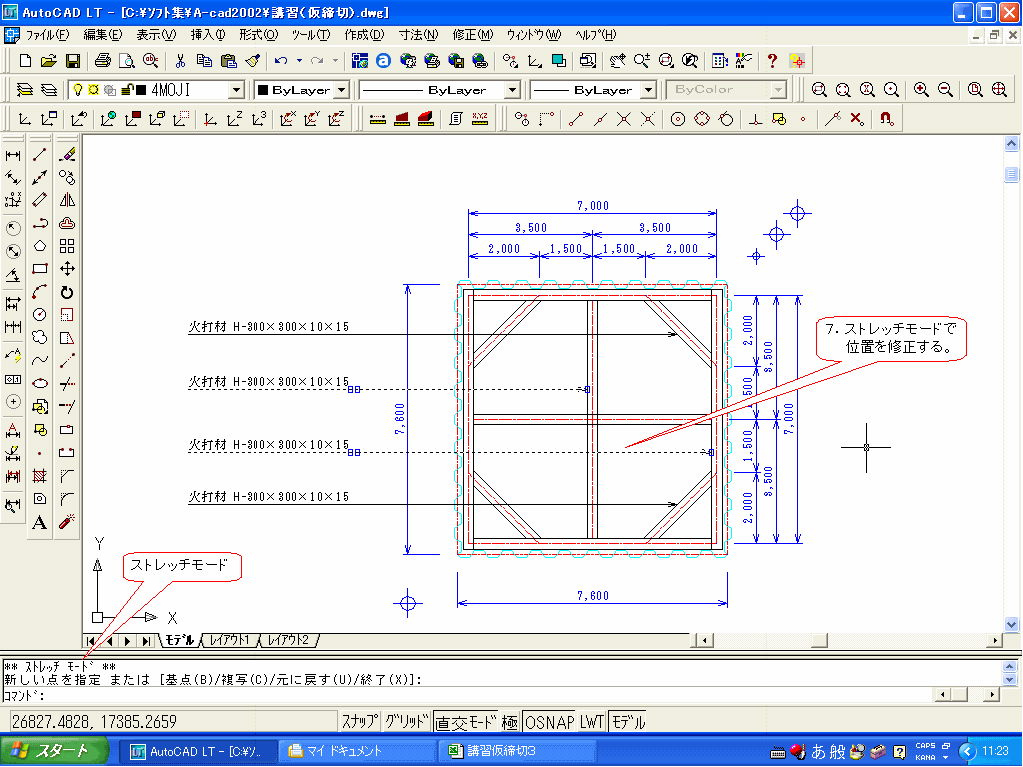Select Snap to Center object snap
The image size is (1023, 767).
point(678,119)
